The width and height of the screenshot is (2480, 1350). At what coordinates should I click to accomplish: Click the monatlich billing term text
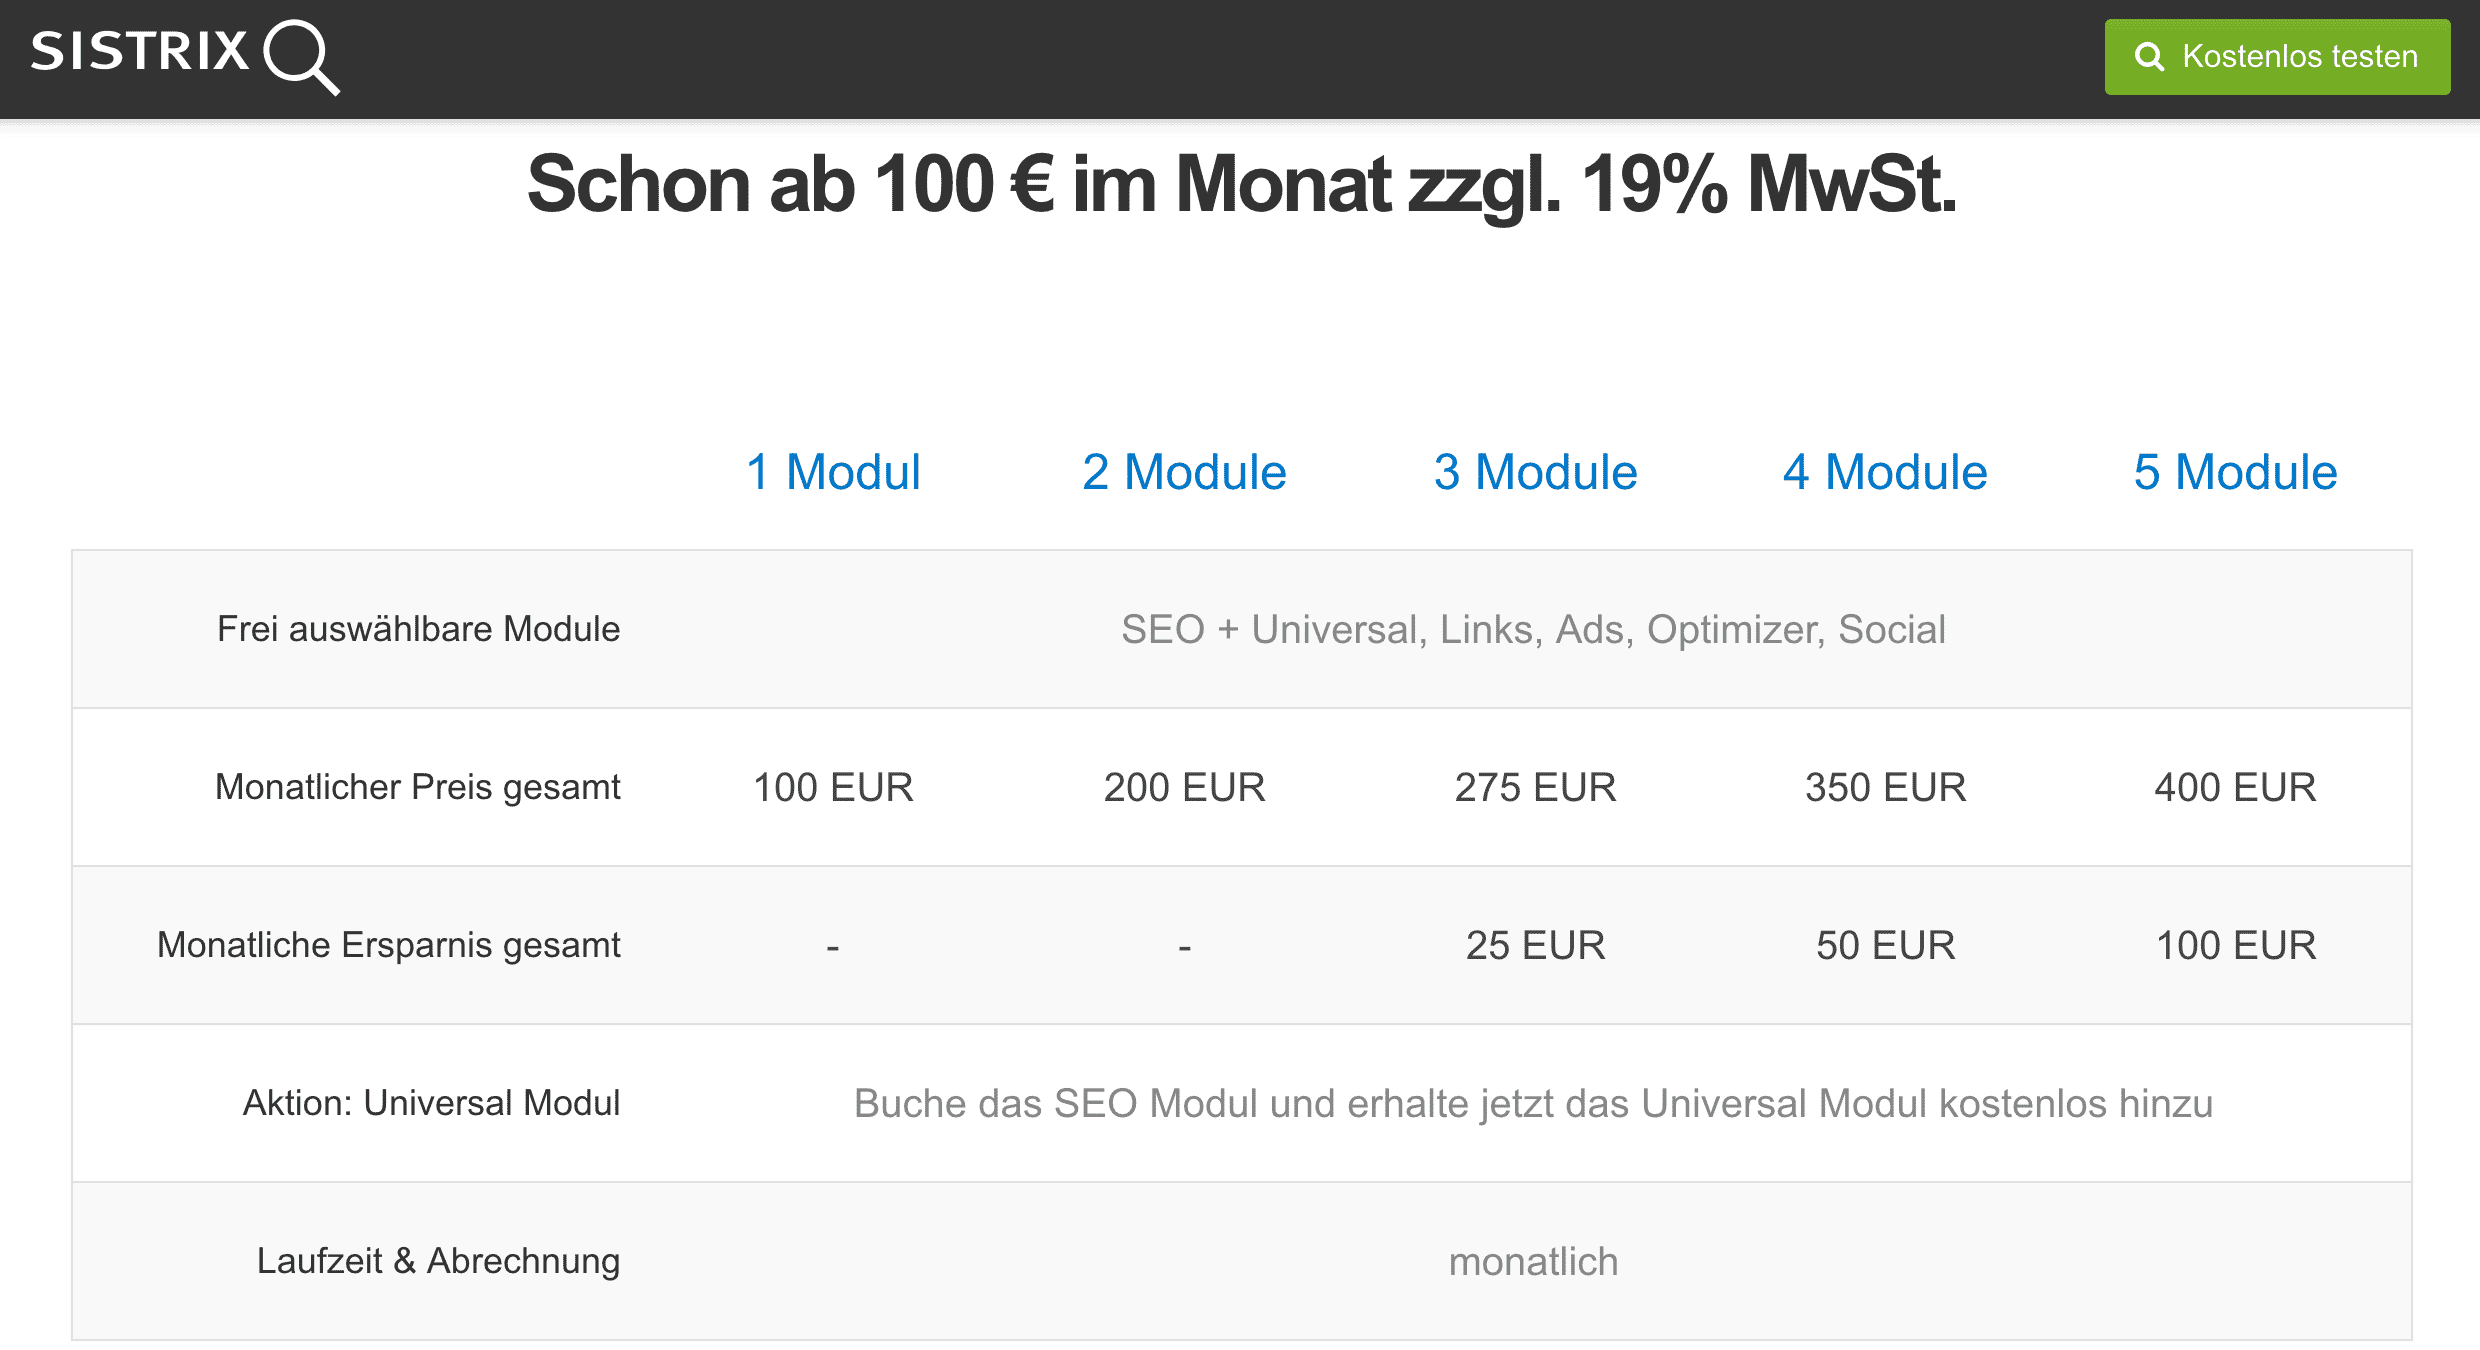(x=1533, y=1261)
